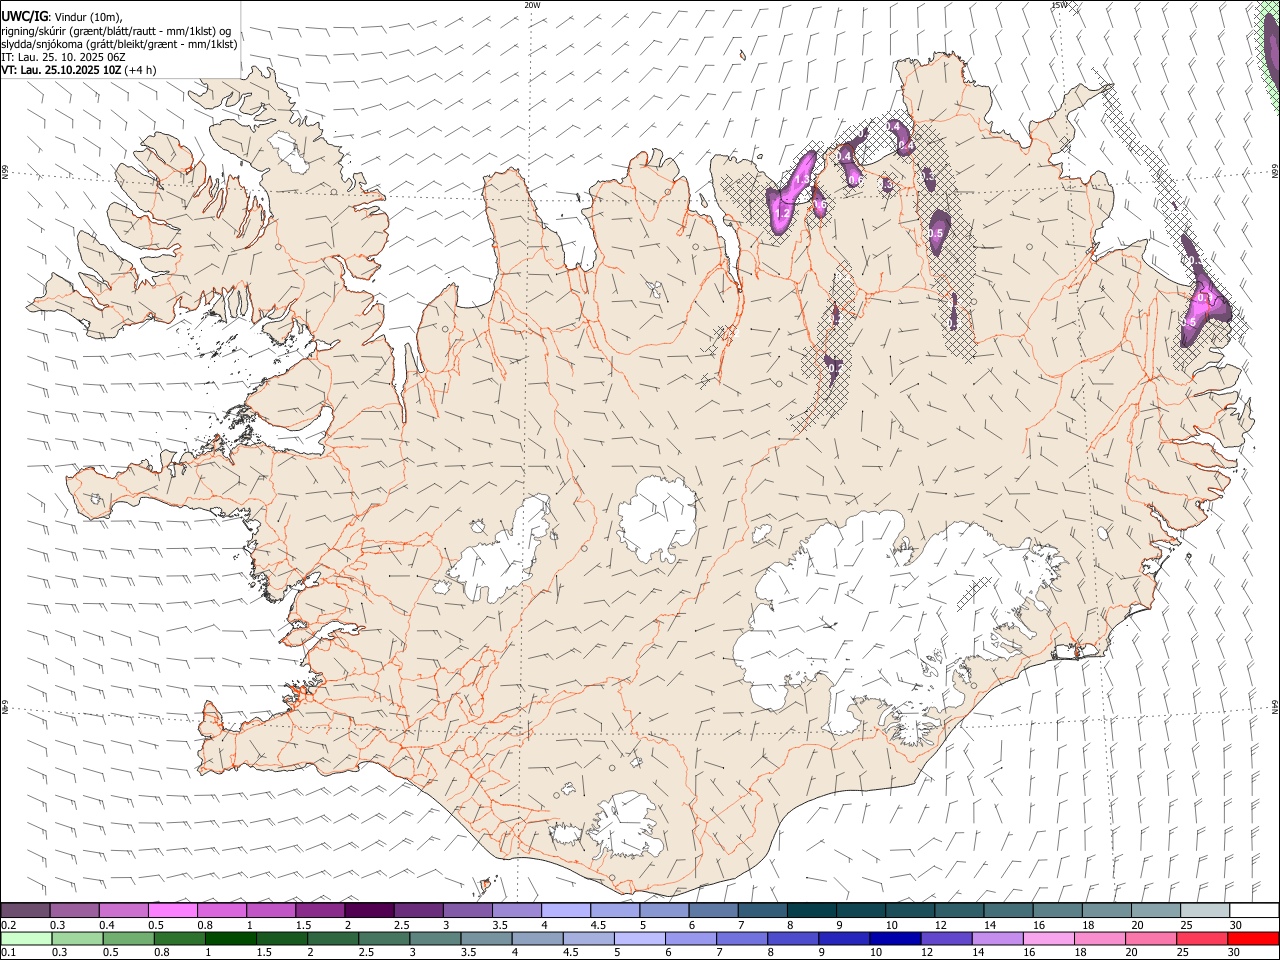Click the grey swatch labeled 25 in the upper legend
The height and width of the screenshot is (960, 1280).
coord(1205,910)
